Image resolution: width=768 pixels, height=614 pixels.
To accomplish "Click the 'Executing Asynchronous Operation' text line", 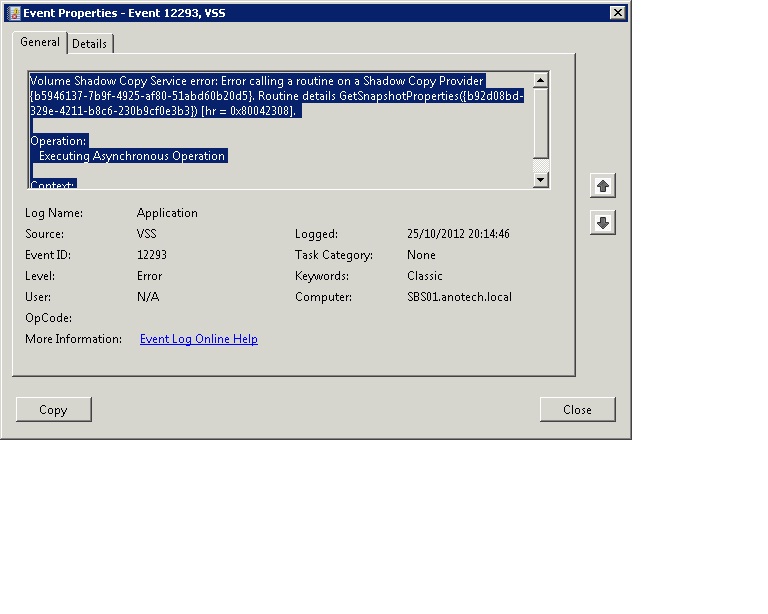I will [132, 156].
